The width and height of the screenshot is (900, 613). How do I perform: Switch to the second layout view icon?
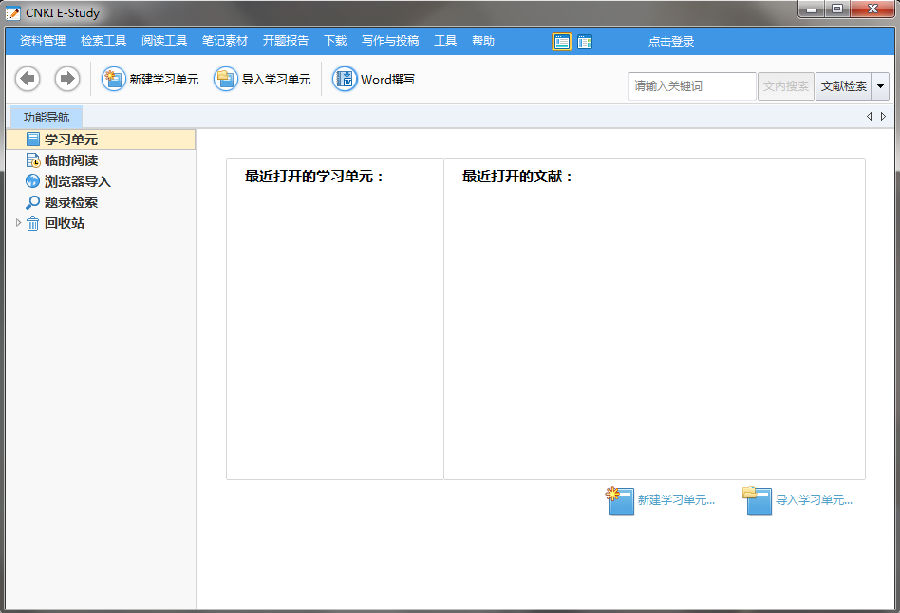[584, 41]
